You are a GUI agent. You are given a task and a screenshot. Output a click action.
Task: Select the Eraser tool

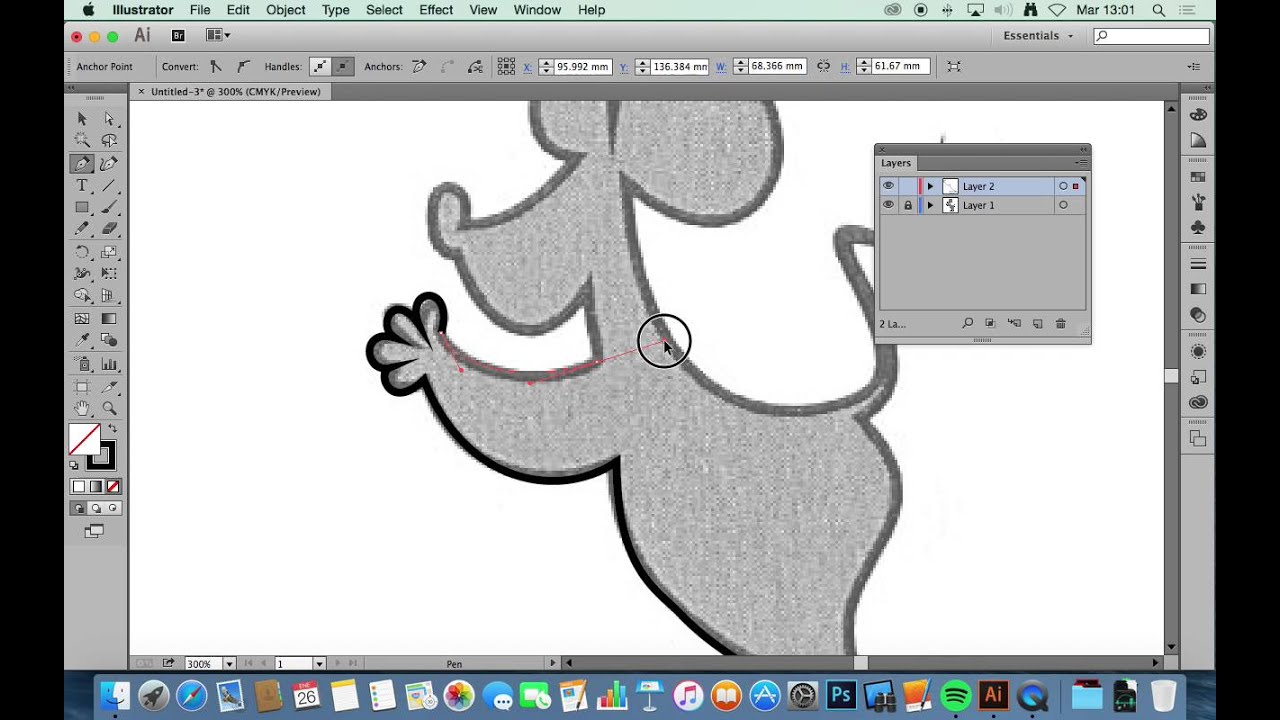point(109,230)
